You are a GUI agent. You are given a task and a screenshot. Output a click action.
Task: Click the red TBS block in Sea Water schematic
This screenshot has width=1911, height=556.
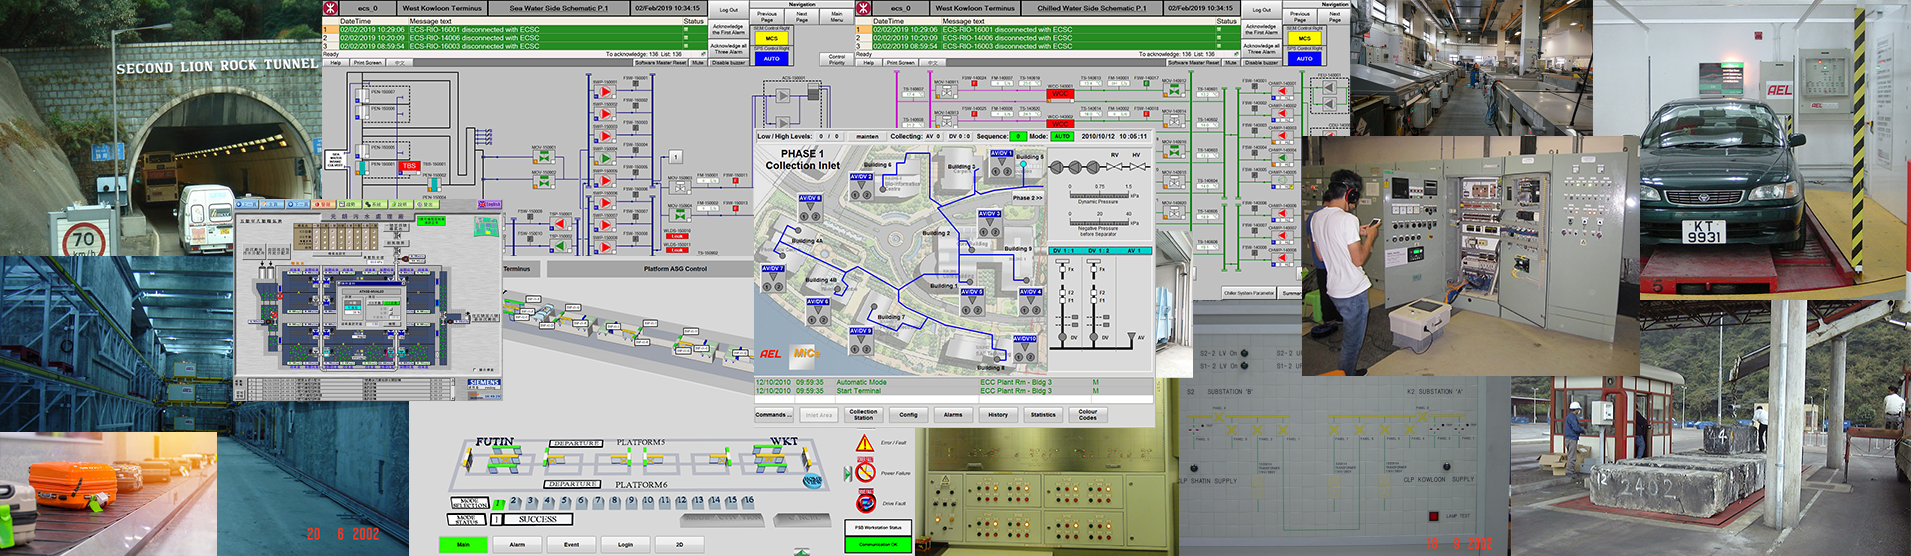(409, 166)
